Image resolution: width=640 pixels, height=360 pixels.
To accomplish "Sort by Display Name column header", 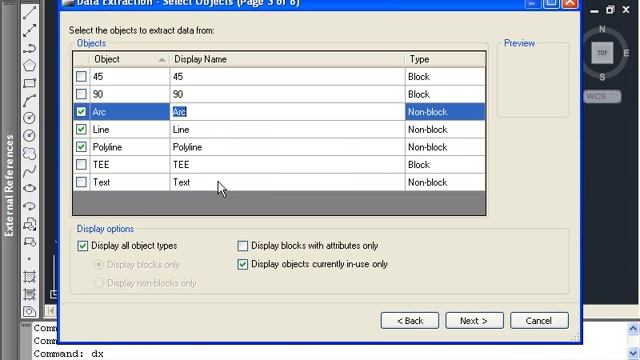I will pyautogui.click(x=287, y=59).
